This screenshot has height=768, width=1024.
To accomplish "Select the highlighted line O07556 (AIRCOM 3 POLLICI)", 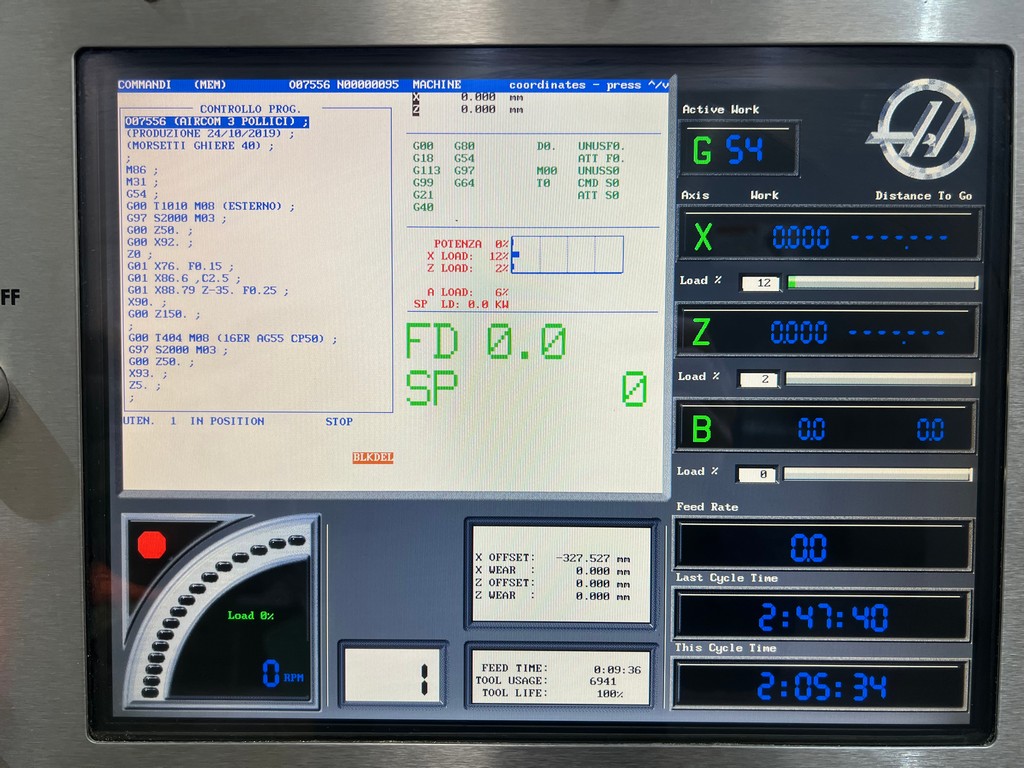I will click(217, 121).
